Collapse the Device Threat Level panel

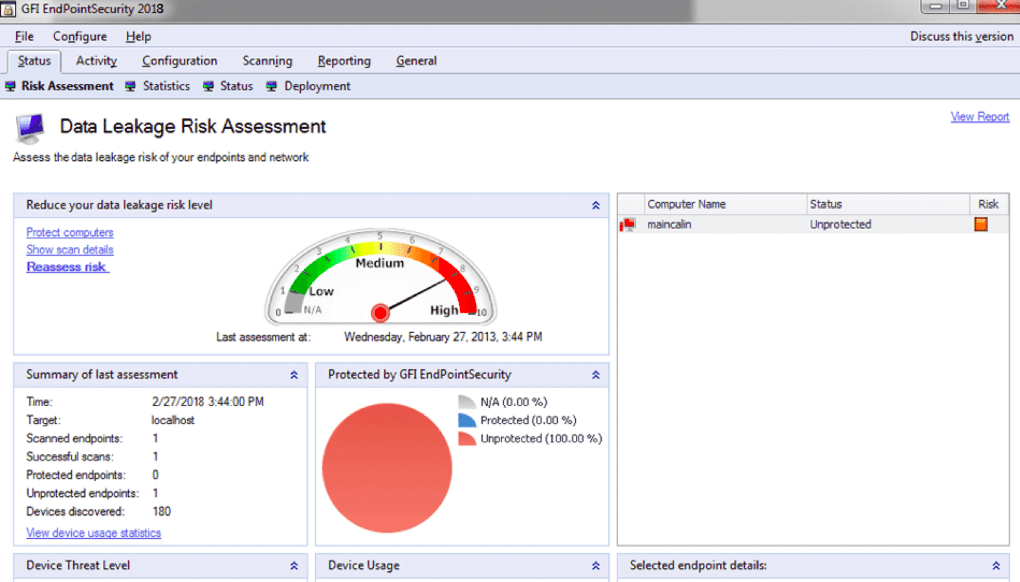point(294,566)
